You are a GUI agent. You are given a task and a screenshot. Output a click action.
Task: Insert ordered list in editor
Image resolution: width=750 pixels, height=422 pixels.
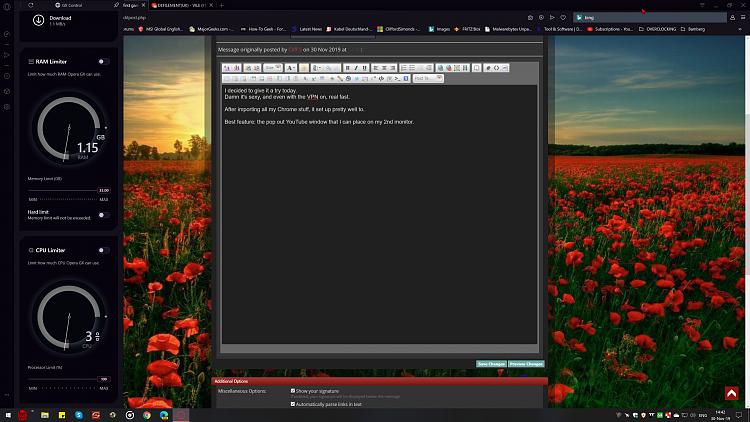click(x=404, y=68)
